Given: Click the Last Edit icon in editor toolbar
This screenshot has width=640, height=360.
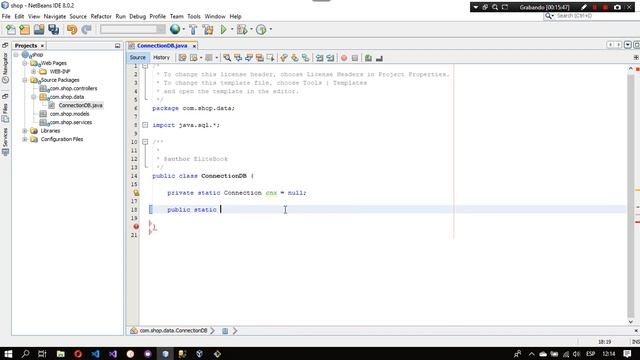Looking at the screenshot, I should point(182,58).
